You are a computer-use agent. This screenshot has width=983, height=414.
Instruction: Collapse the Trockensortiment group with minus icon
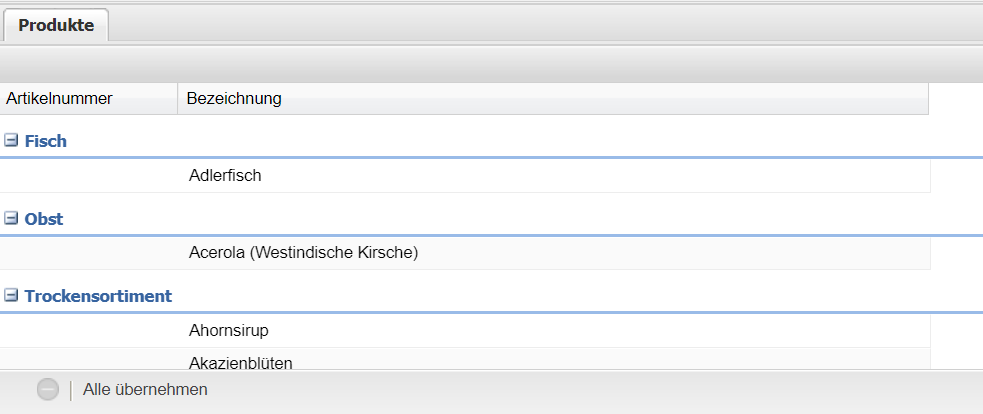pos(11,296)
